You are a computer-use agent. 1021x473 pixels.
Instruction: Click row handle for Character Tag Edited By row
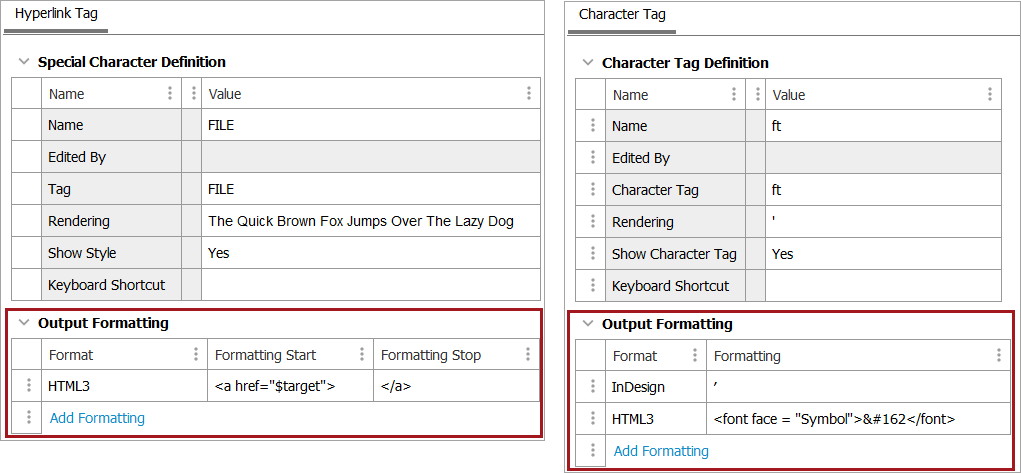tap(592, 158)
